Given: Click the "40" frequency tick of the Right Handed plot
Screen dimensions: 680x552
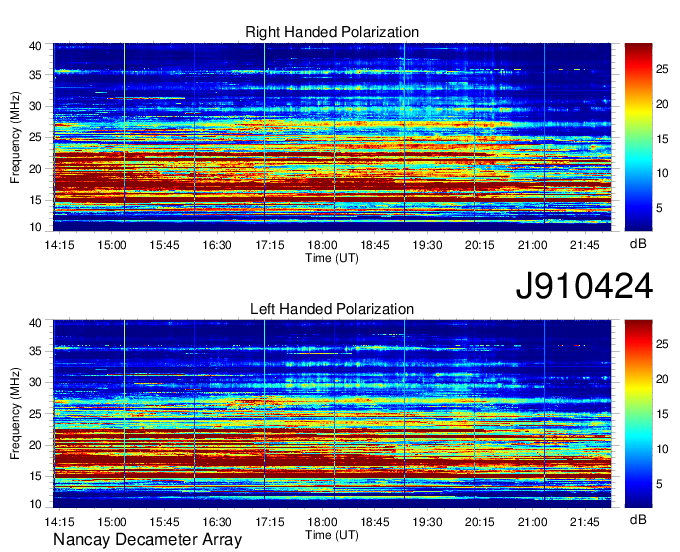Looking at the screenshot, I should click(x=35, y=46).
